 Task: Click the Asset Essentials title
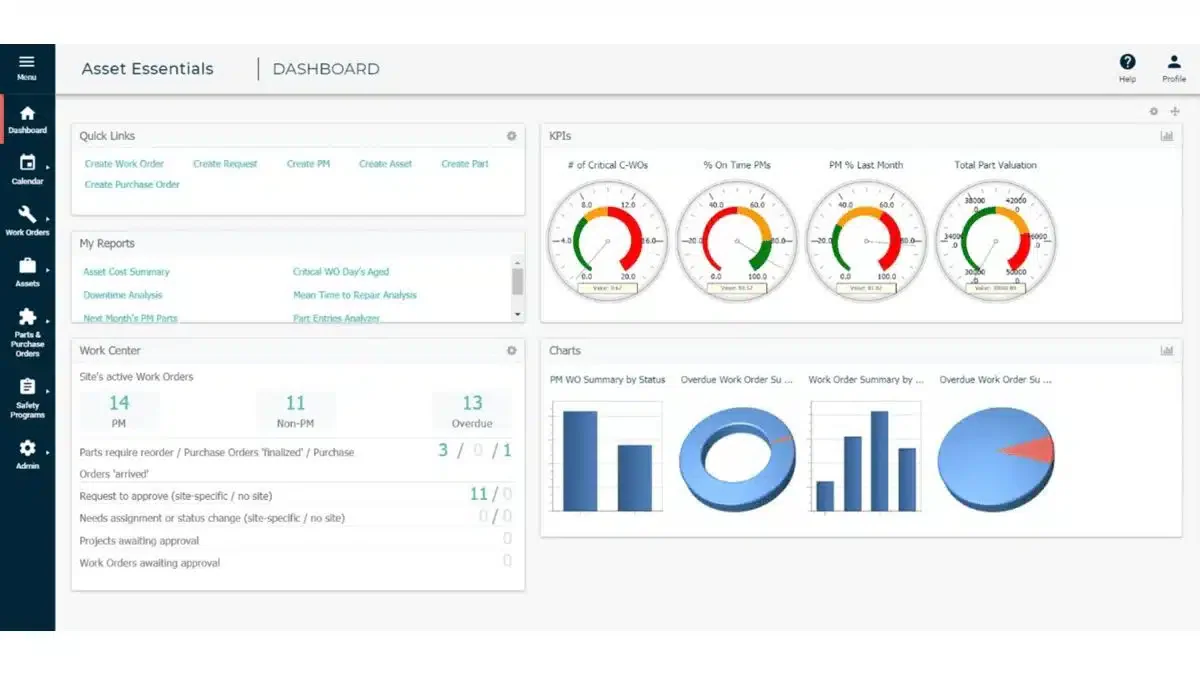pyautogui.click(x=147, y=69)
